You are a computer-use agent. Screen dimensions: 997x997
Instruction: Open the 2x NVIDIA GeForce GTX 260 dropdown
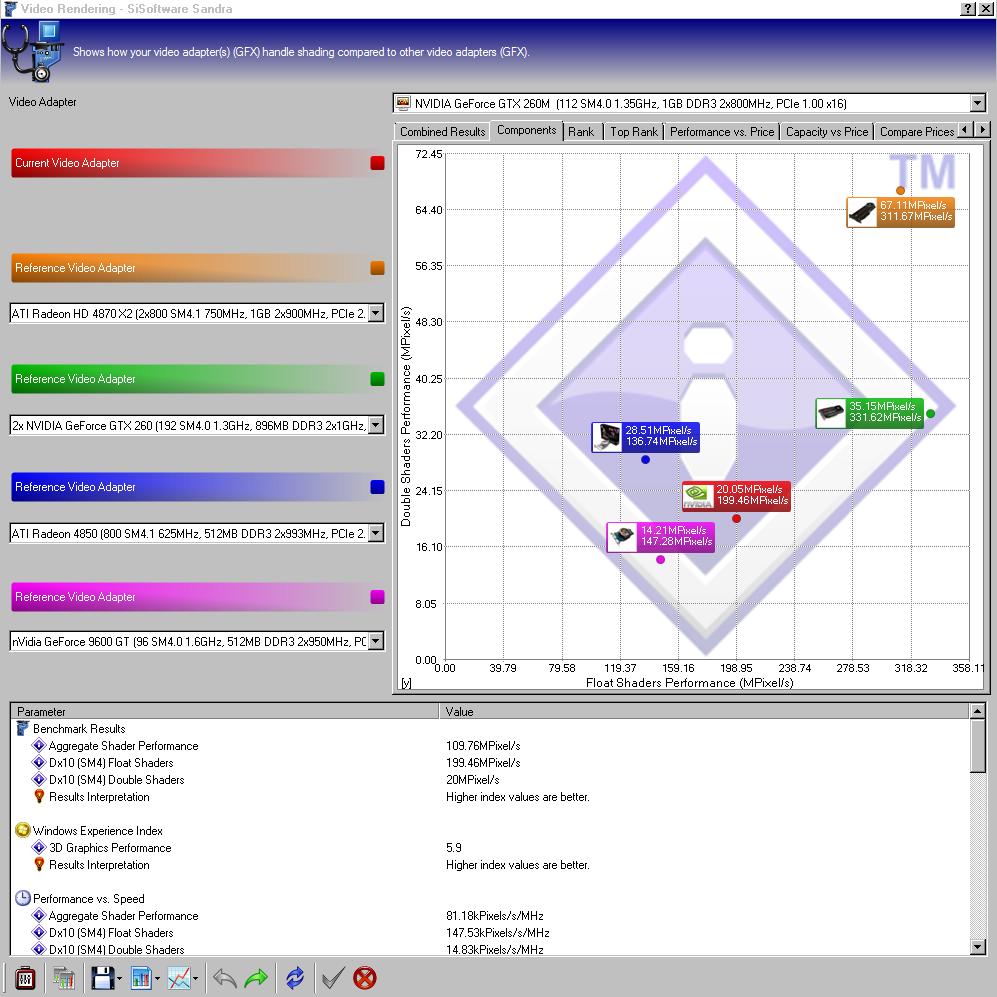(376, 425)
